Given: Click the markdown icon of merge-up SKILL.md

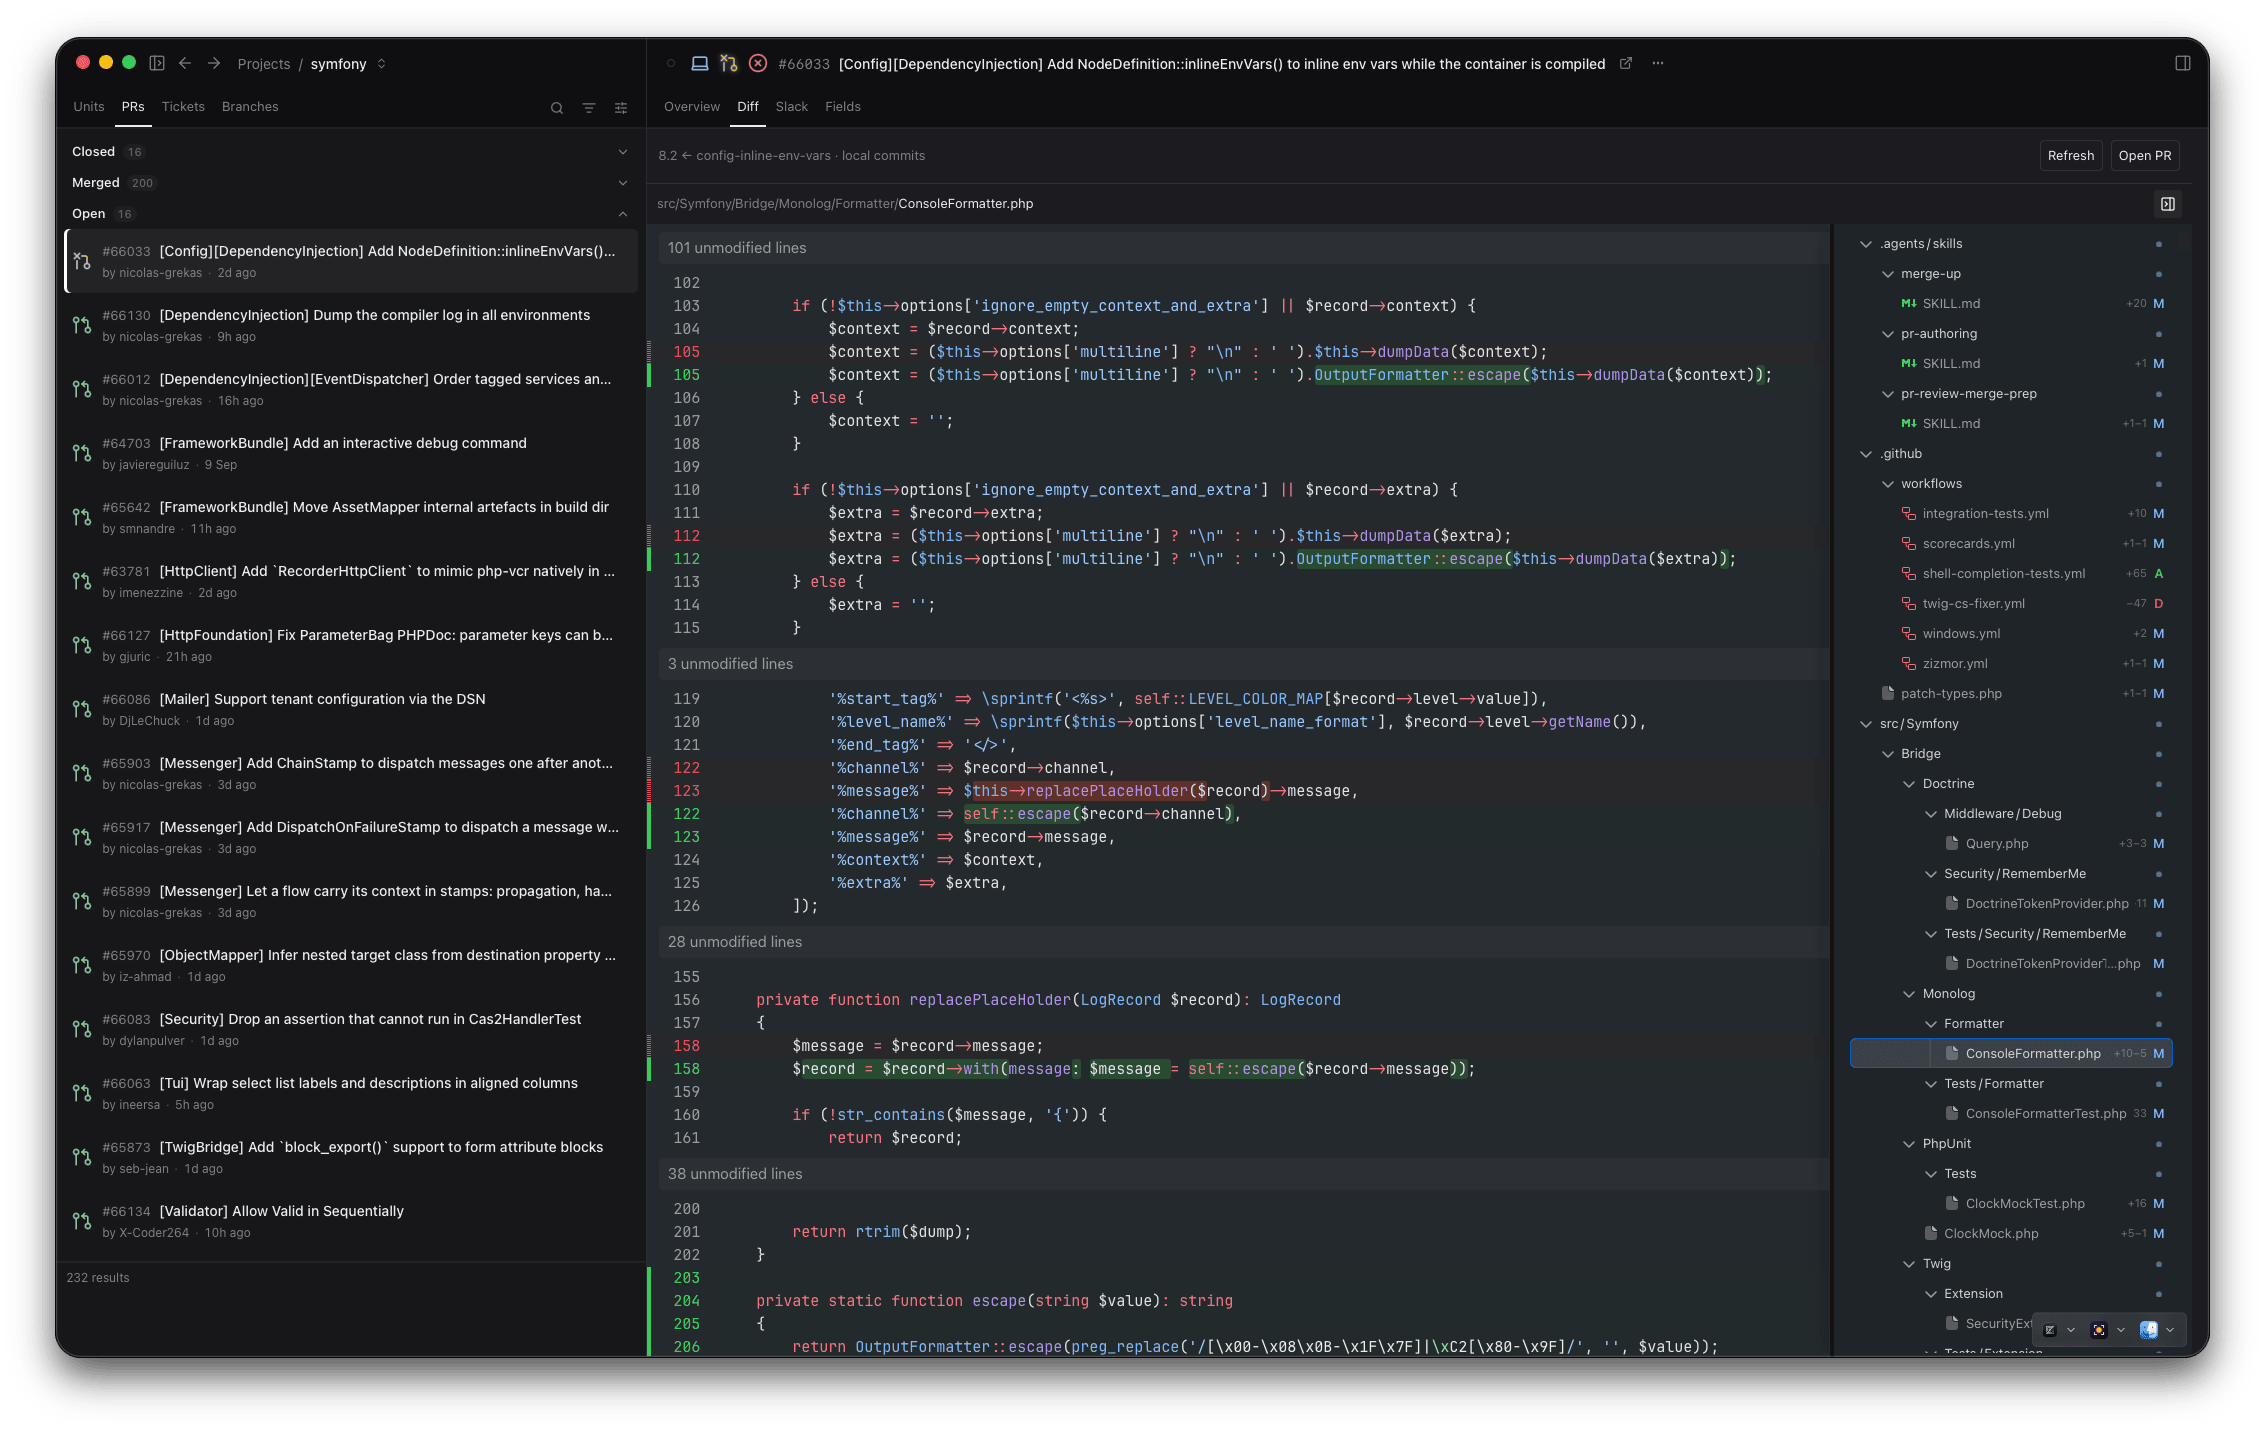Looking at the screenshot, I should pos(1909,304).
